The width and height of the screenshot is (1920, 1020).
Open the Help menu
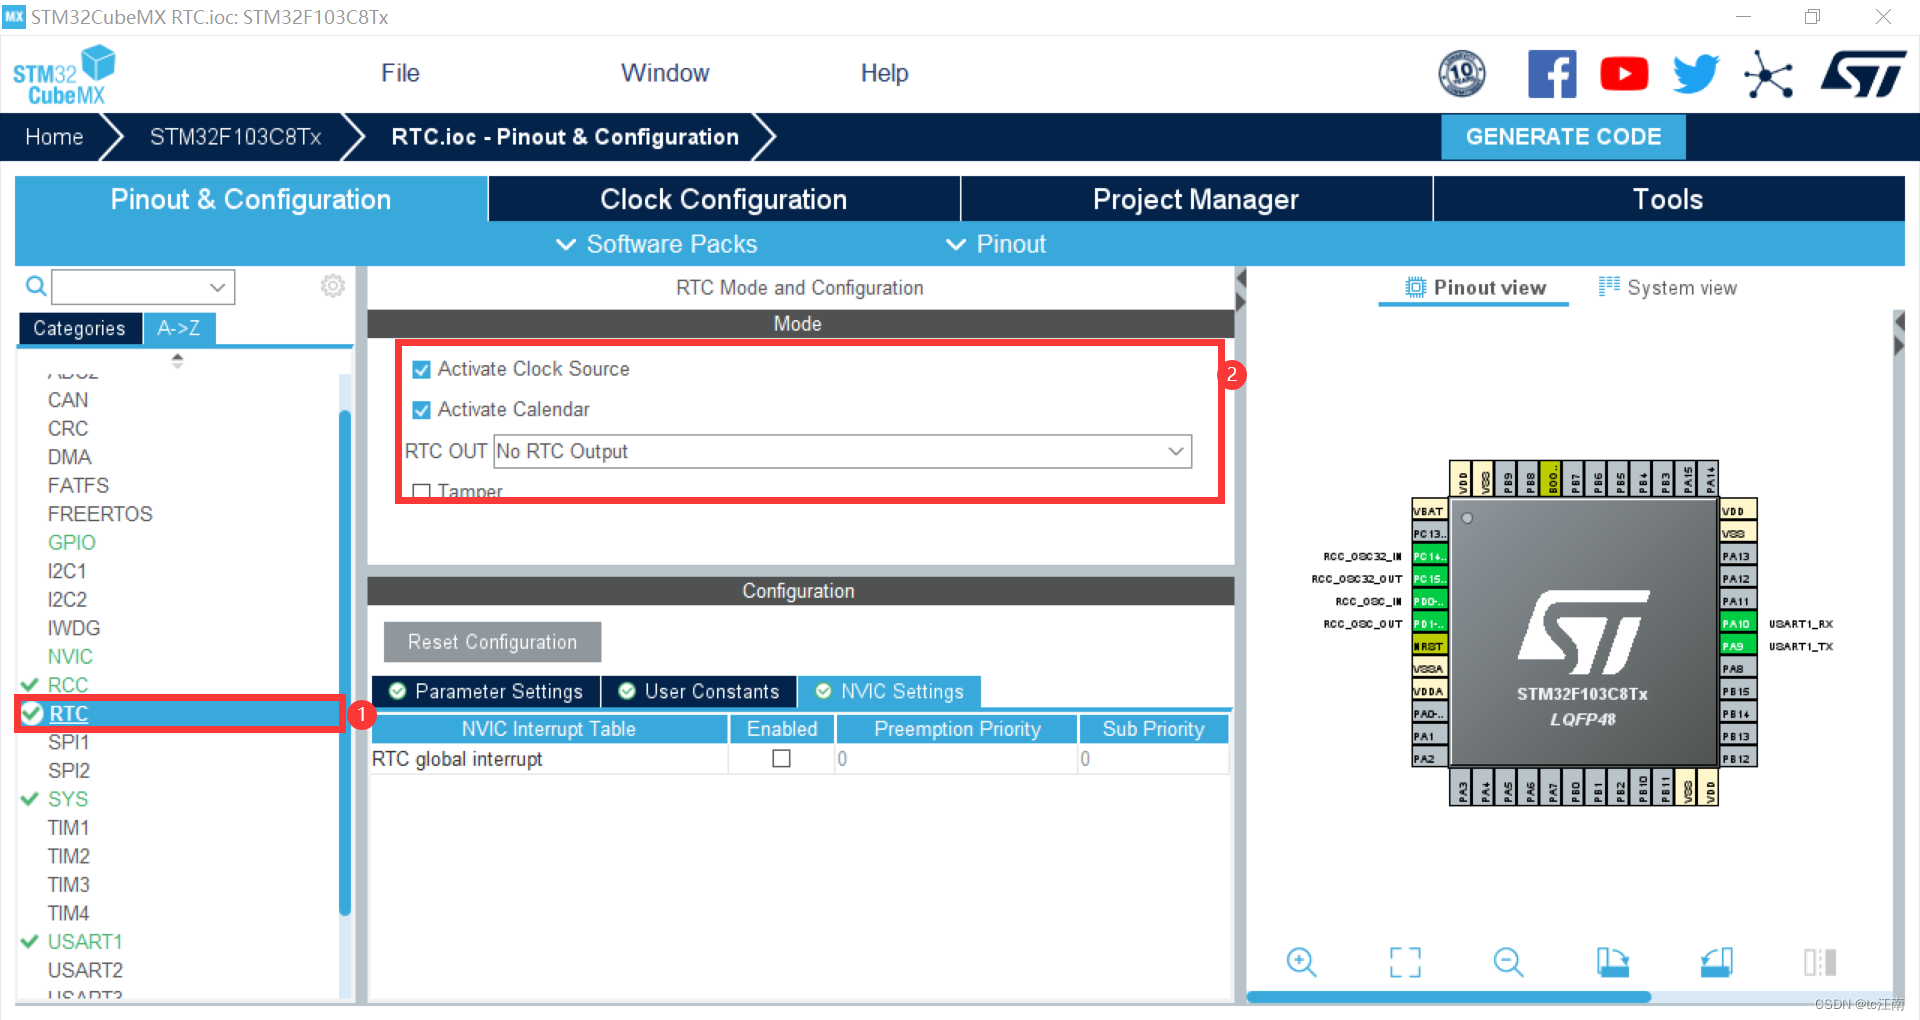click(884, 73)
